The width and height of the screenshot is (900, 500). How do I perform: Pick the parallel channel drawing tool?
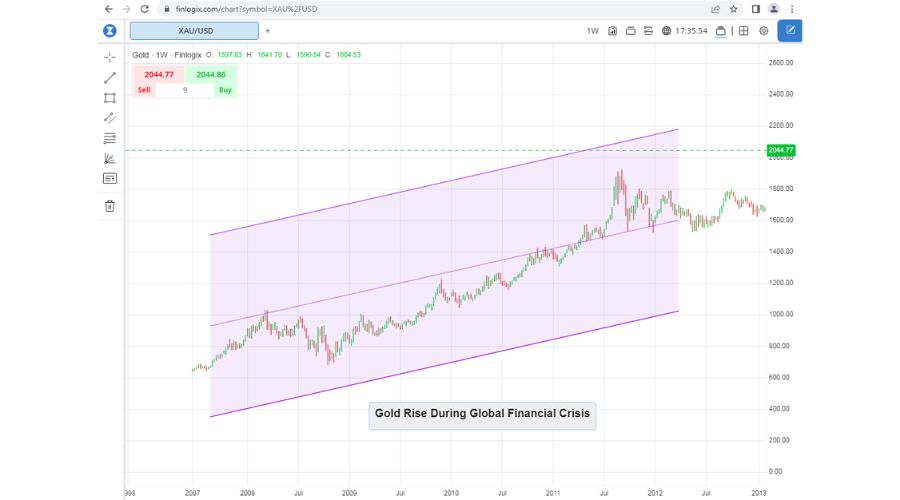110,118
